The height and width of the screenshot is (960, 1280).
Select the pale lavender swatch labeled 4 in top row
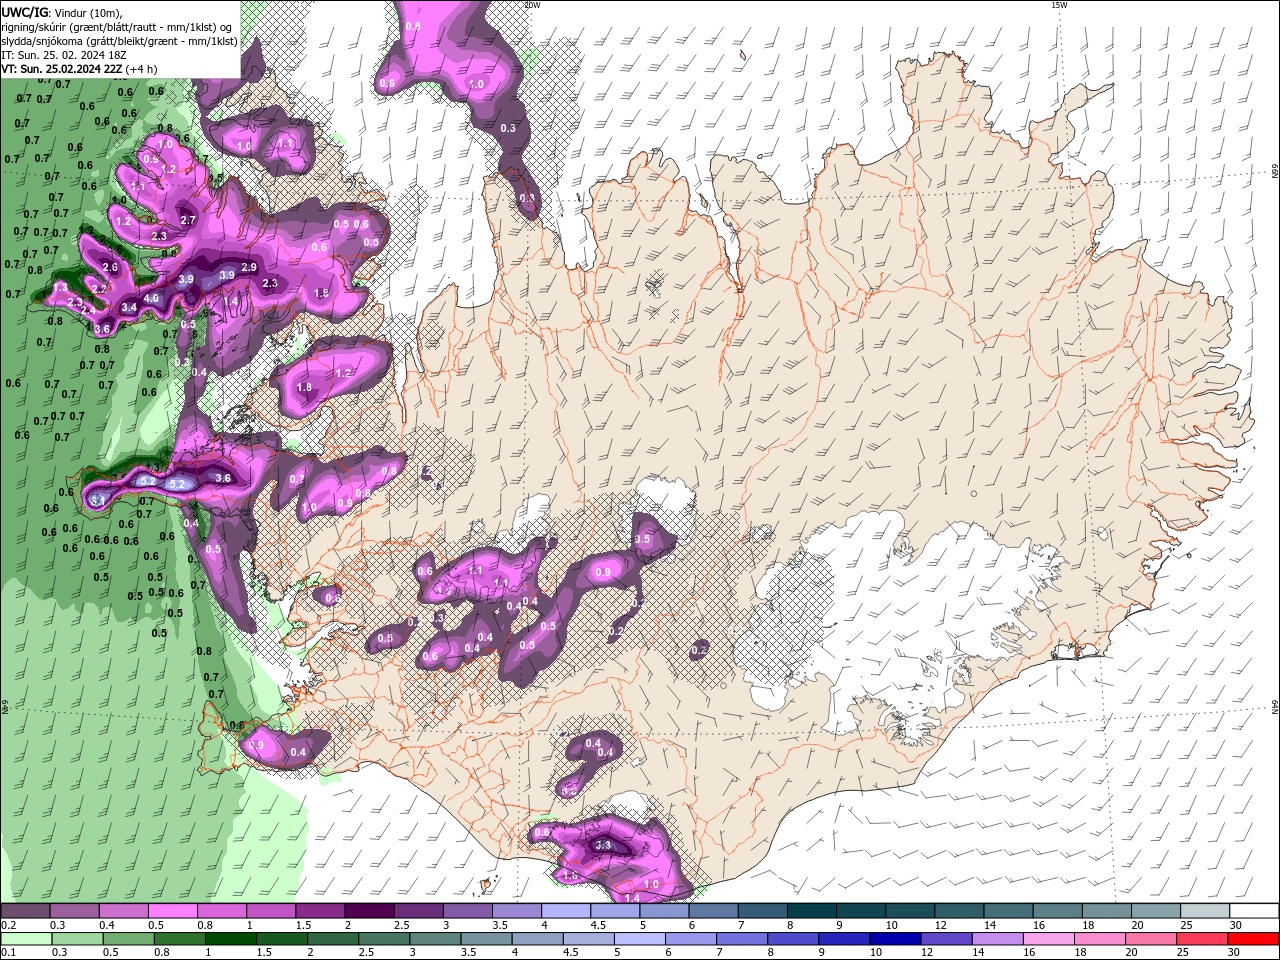click(x=565, y=911)
